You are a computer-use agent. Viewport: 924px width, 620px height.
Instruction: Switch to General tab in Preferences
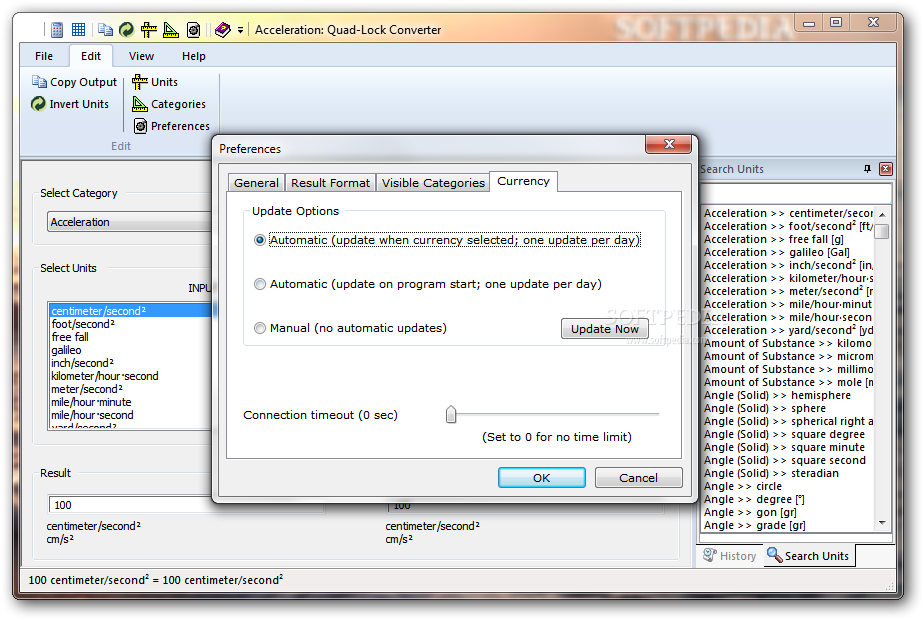click(256, 183)
